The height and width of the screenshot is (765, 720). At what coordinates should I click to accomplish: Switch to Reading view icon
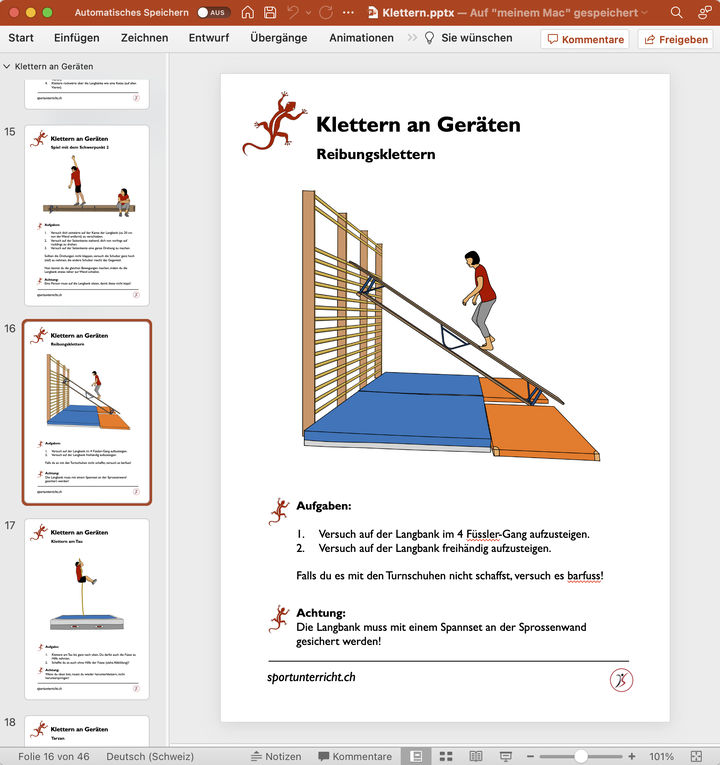(476, 757)
